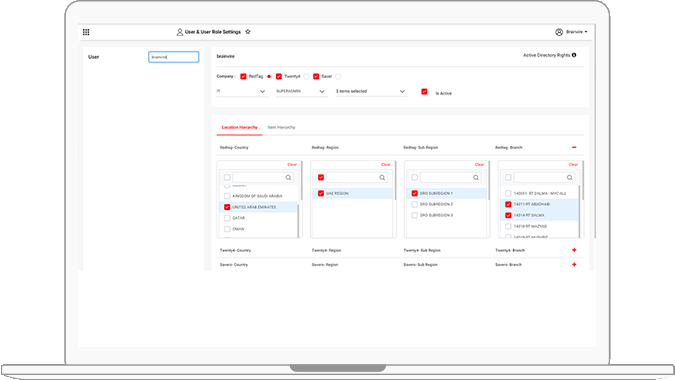Click search icon in Redtag Region list
675x380 pixels.
[382, 177]
